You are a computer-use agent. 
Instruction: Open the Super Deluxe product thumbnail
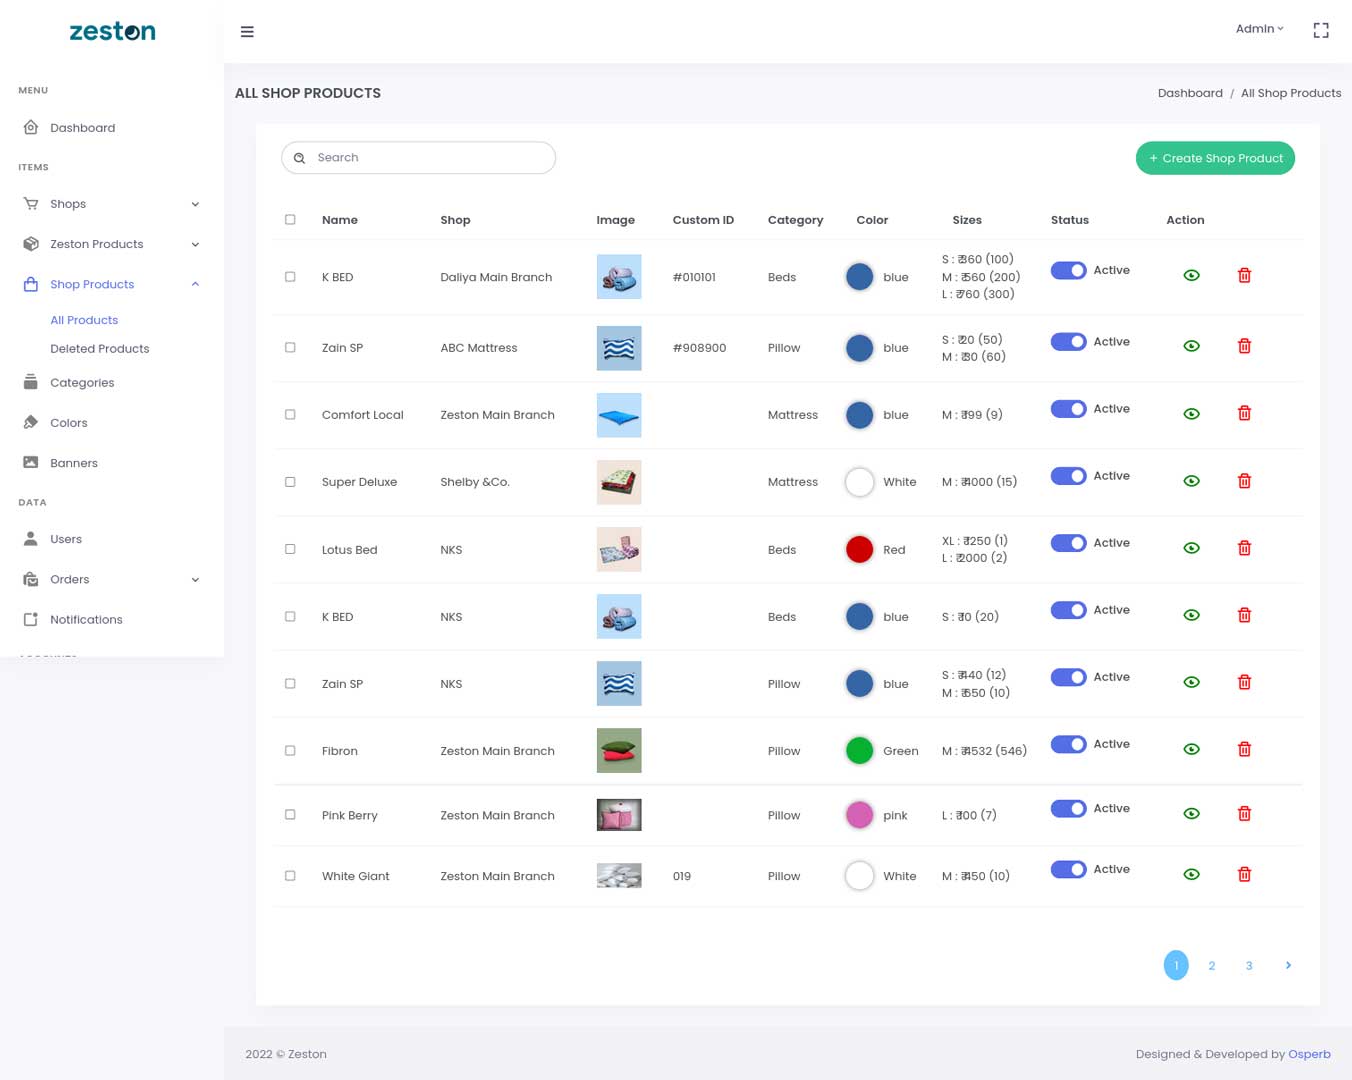point(619,482)
